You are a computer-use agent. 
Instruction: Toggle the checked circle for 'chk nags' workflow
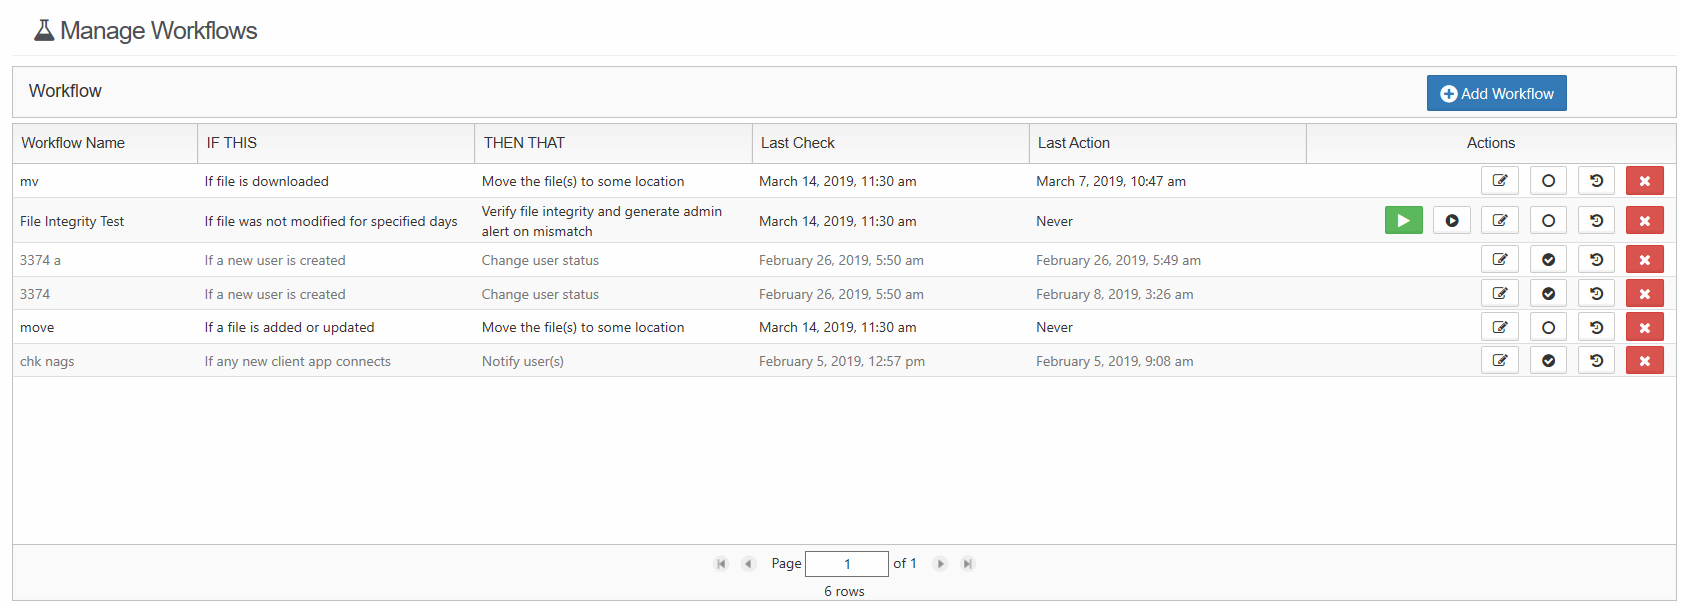point(1548,360)
